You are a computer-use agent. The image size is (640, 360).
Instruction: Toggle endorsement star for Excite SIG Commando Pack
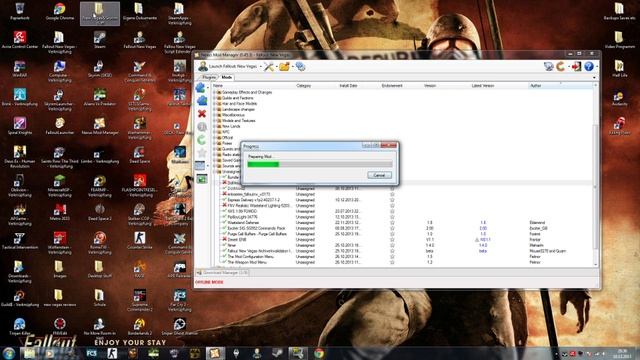pyautogui.click(x=392, y=229)
